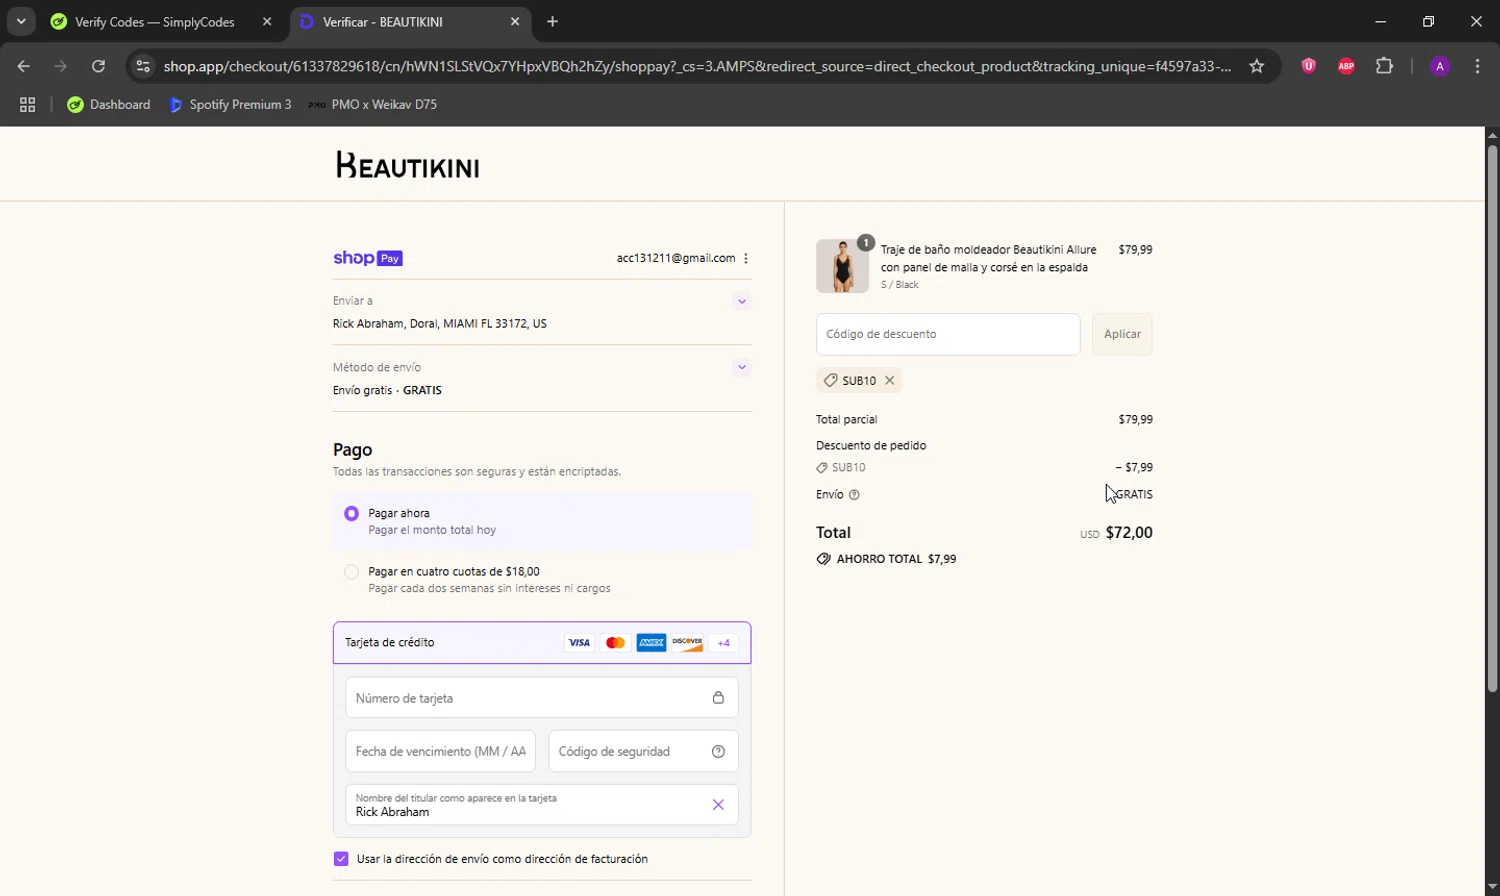Focus the Fecha de vencimiento field
This screenshot has width=1500, height=896.
click(441, 751)
